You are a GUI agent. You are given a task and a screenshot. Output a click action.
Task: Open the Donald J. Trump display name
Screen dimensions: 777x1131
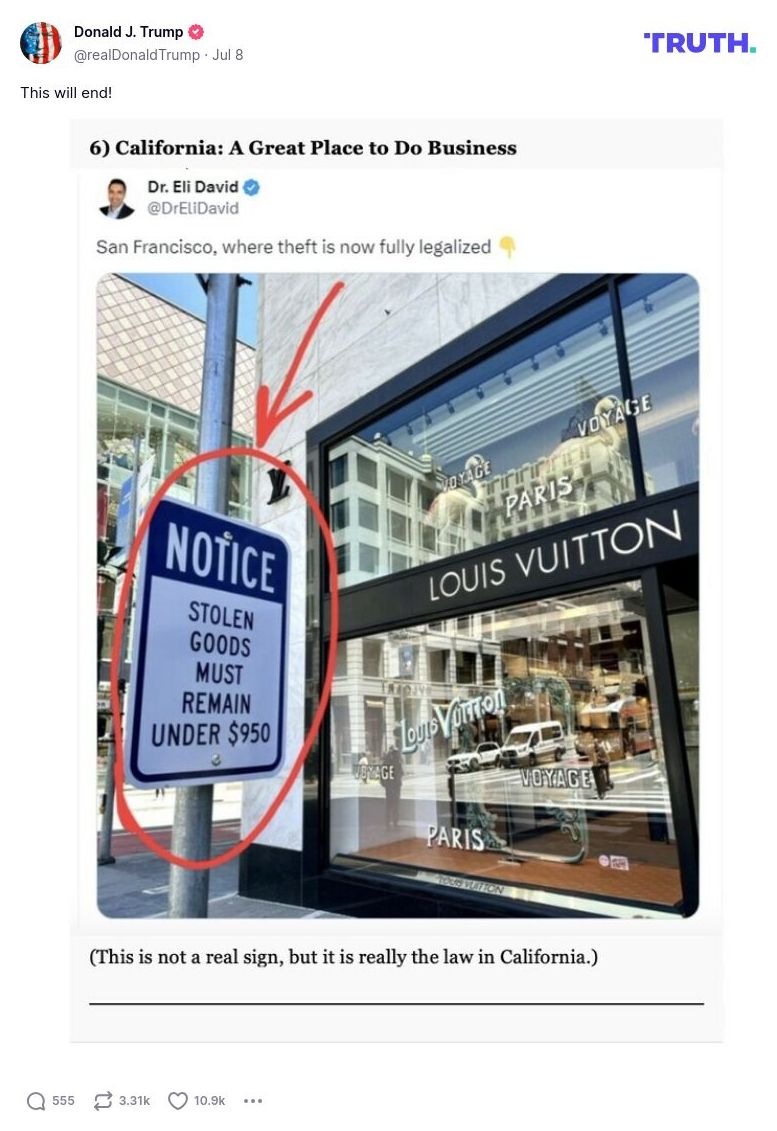click(128, 32)
